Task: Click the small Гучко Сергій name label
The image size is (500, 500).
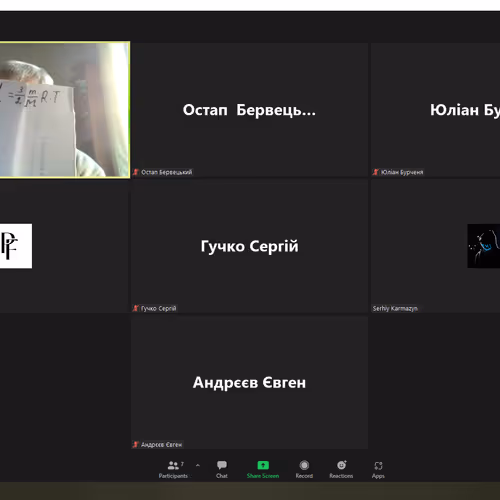Action: point(158,308)
